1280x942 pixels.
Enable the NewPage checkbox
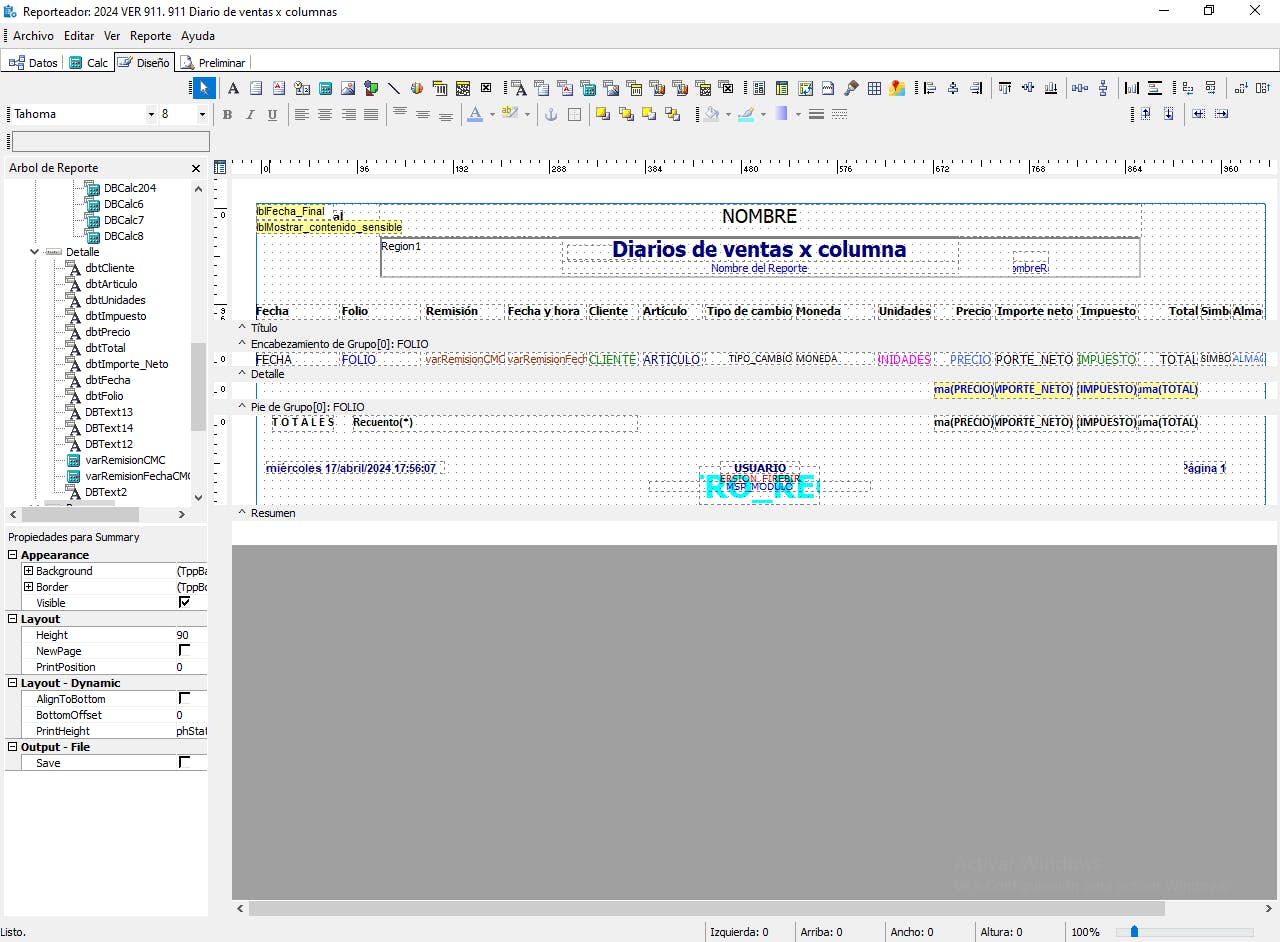click(184, 651)
